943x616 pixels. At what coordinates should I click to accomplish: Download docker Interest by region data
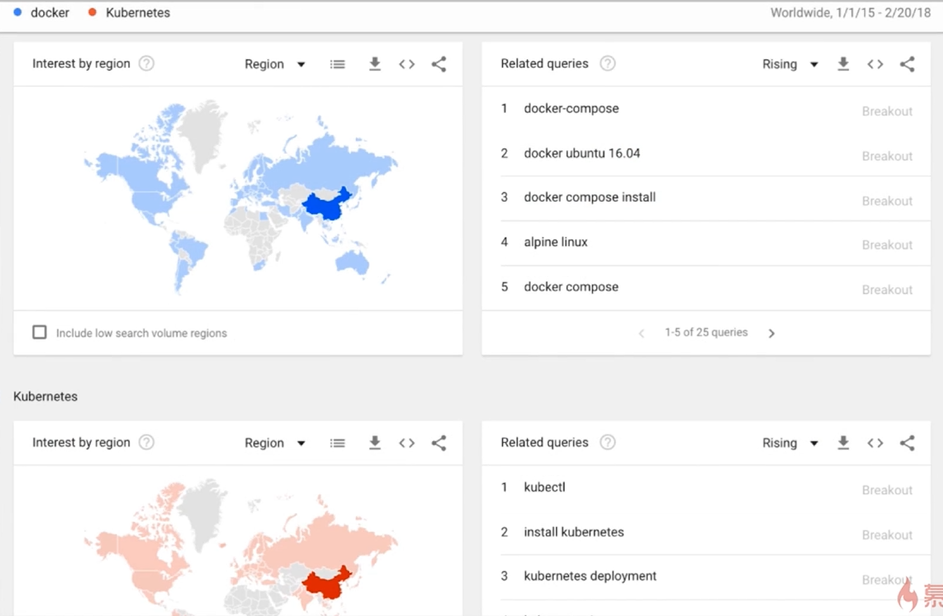pos(375,64)
